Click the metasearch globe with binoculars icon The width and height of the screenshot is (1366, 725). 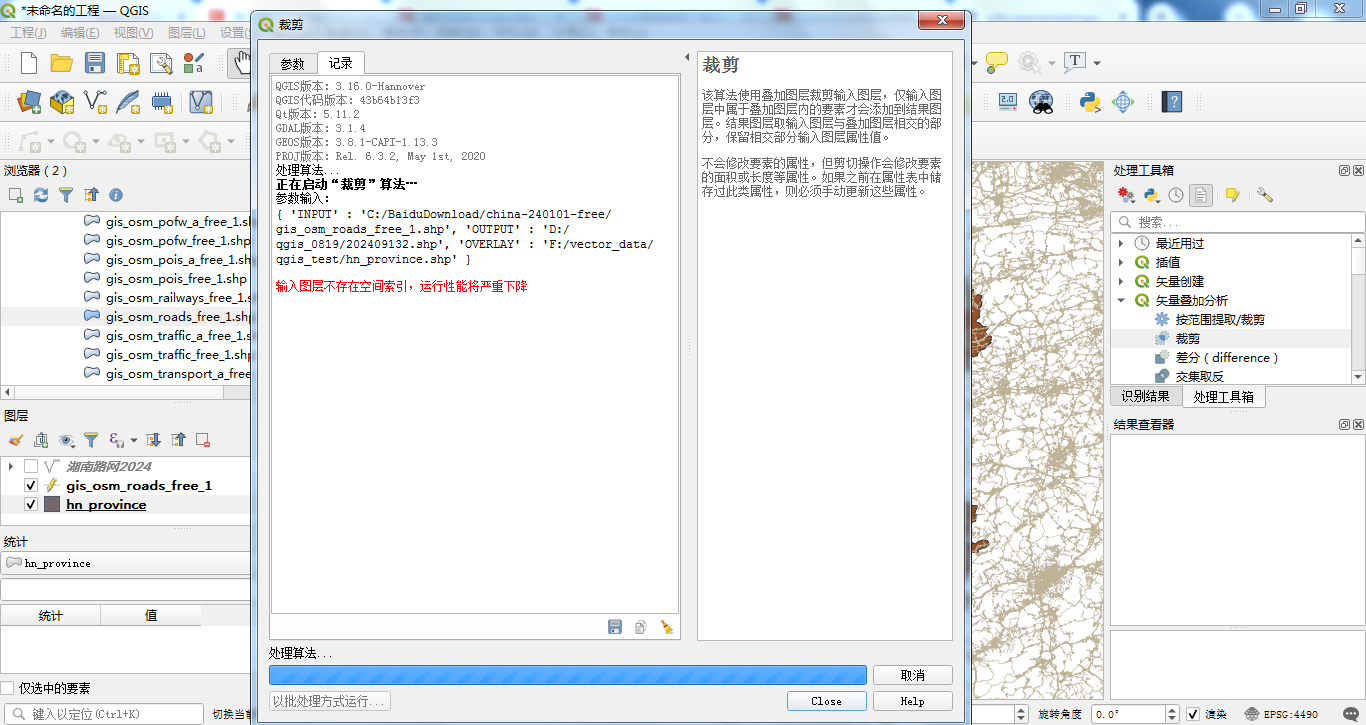point(1041,101)
